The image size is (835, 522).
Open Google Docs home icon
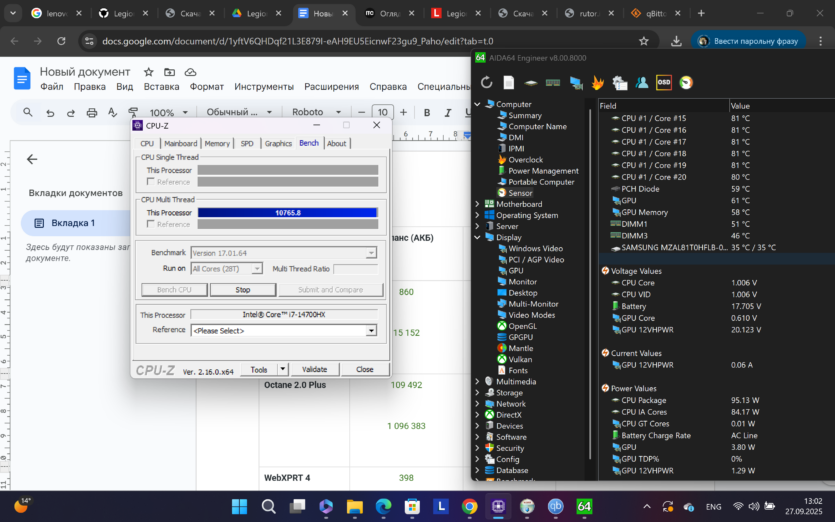click(22, 78)
